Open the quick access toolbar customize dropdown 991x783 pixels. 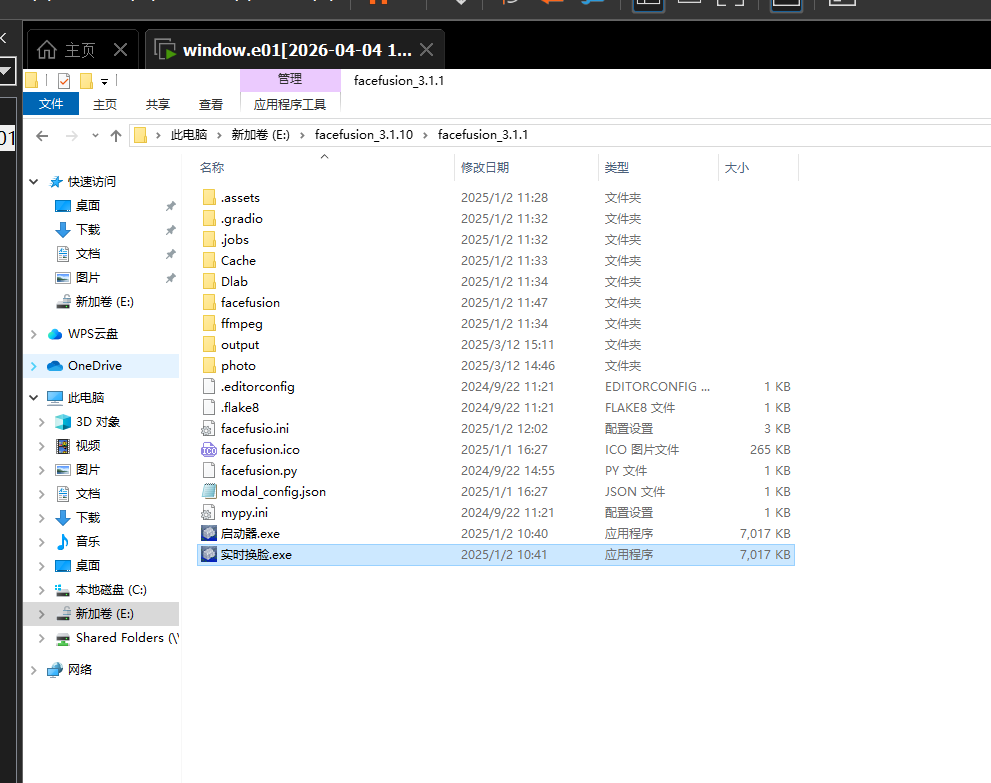104,82
